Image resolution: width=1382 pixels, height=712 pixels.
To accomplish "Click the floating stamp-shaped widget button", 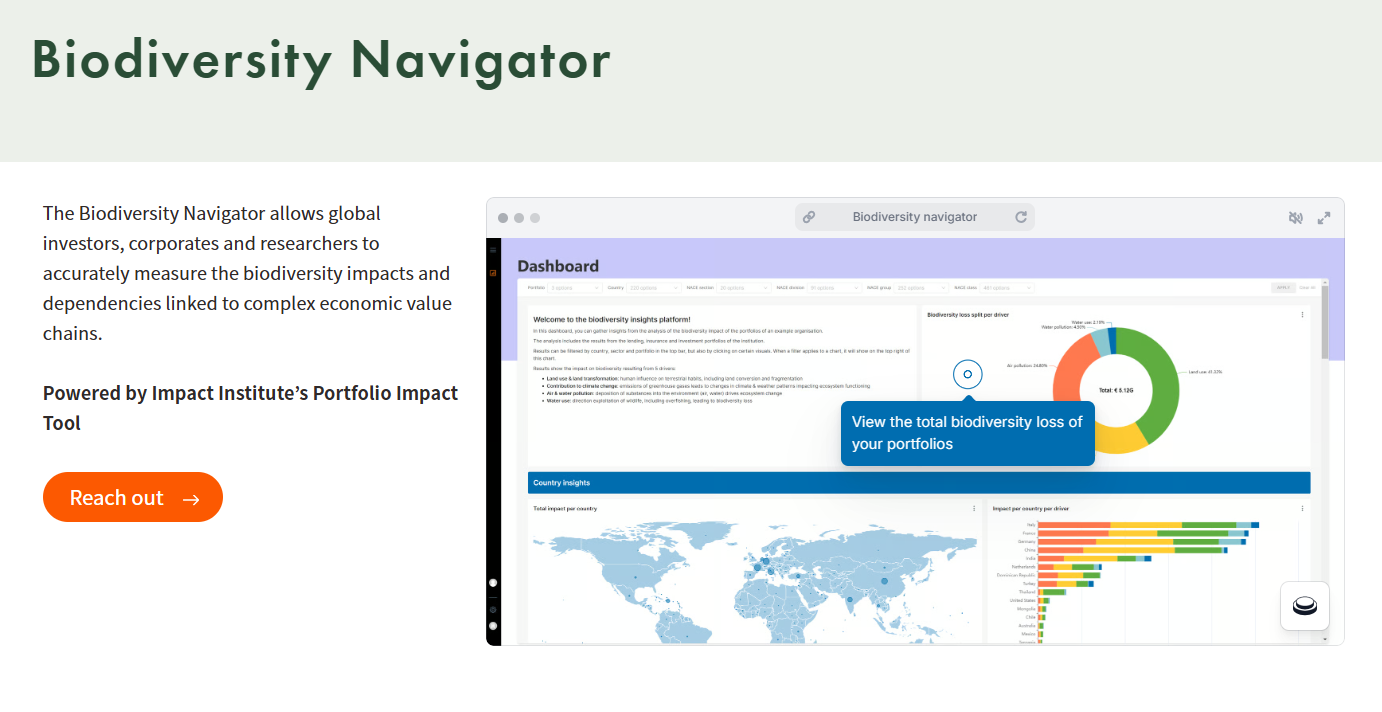I will 1305,606.
